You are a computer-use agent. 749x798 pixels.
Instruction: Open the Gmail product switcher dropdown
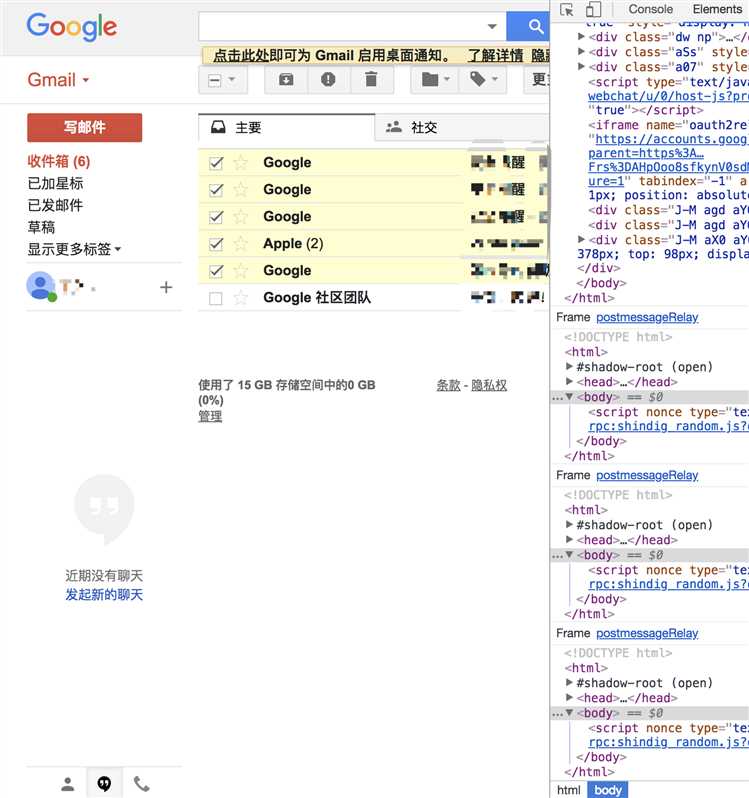click(58, 80)
